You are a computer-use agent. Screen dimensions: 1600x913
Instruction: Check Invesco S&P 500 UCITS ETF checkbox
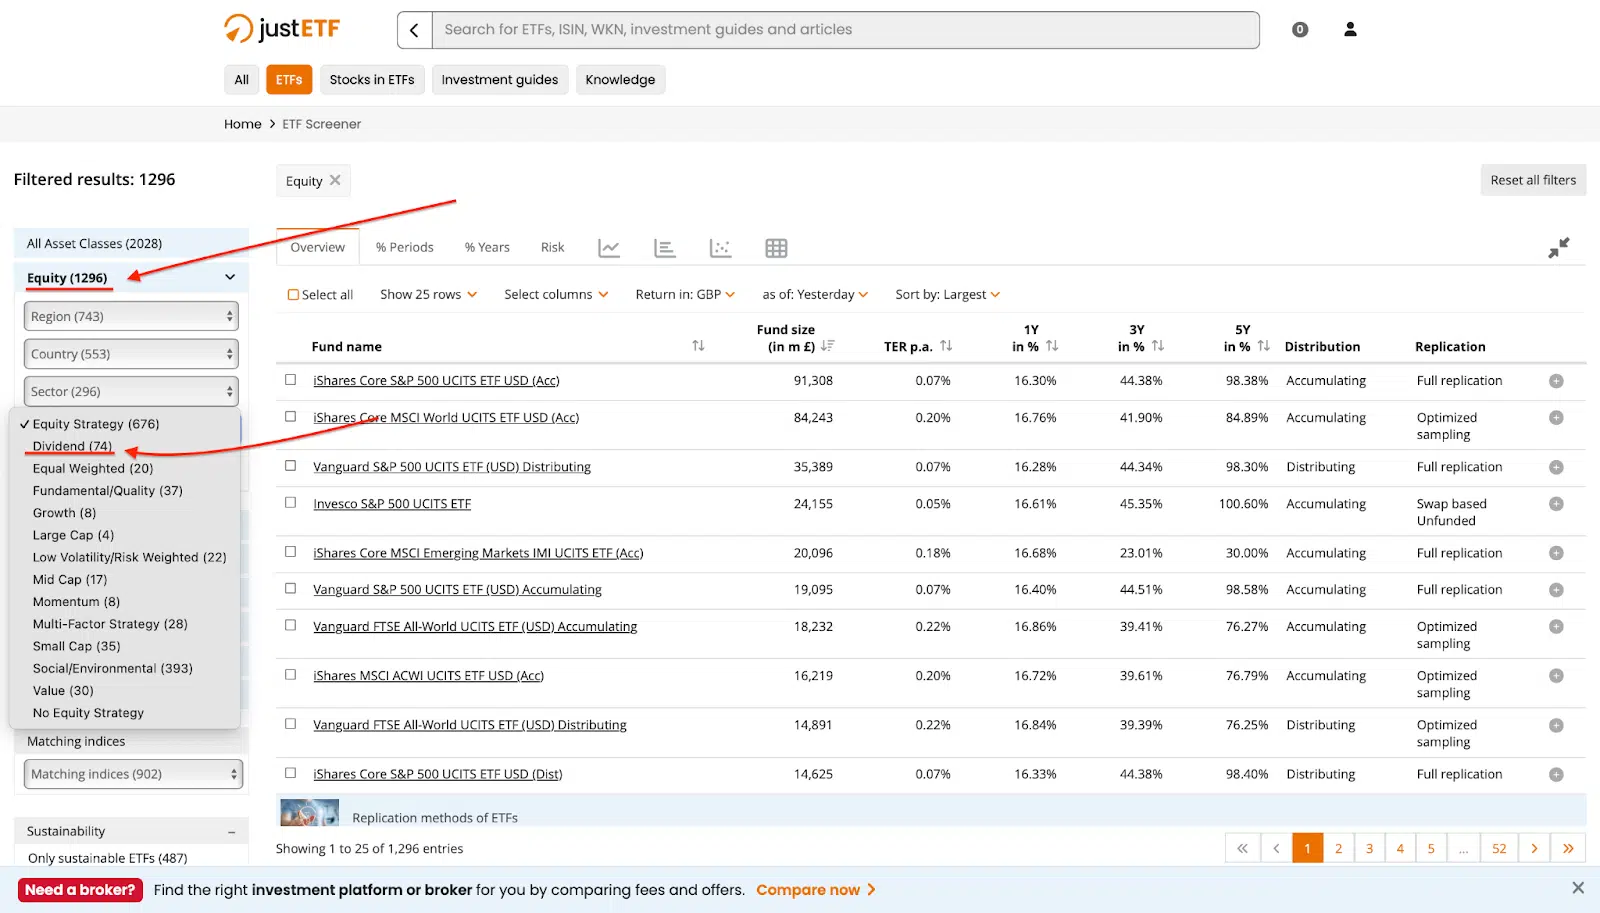click(x=290, y=503)
